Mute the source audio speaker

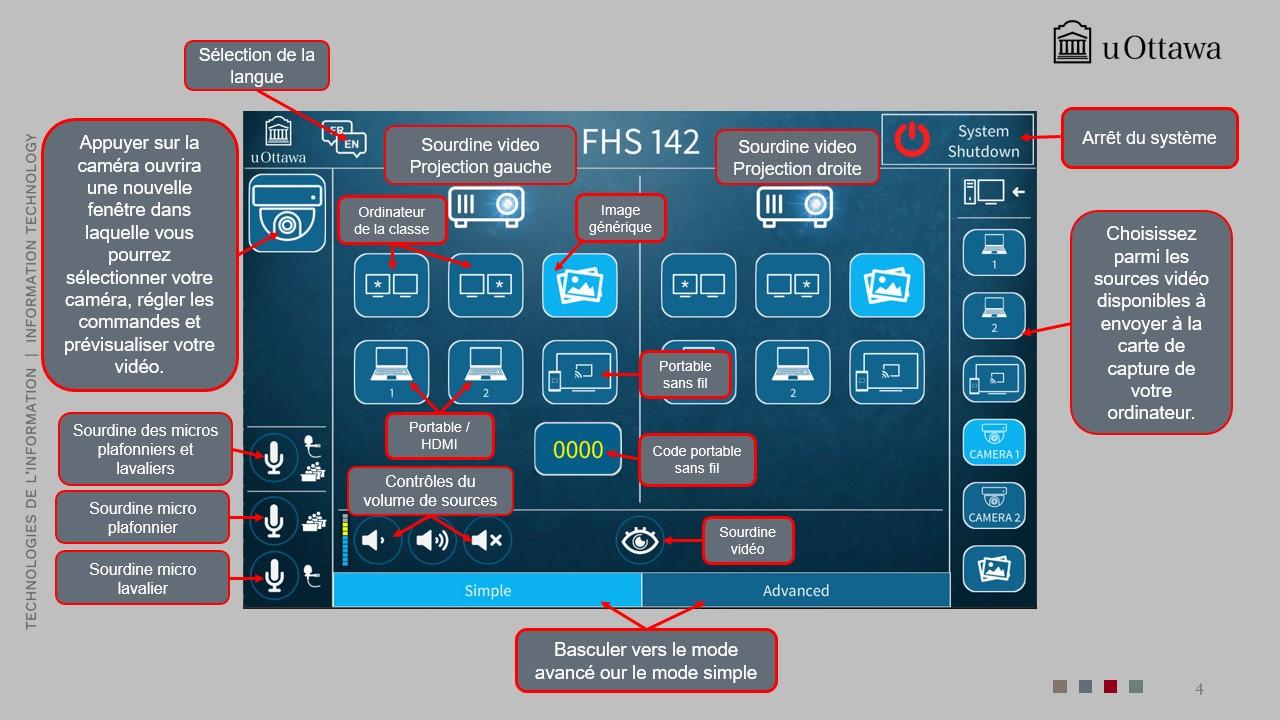(x=488, y=541)
